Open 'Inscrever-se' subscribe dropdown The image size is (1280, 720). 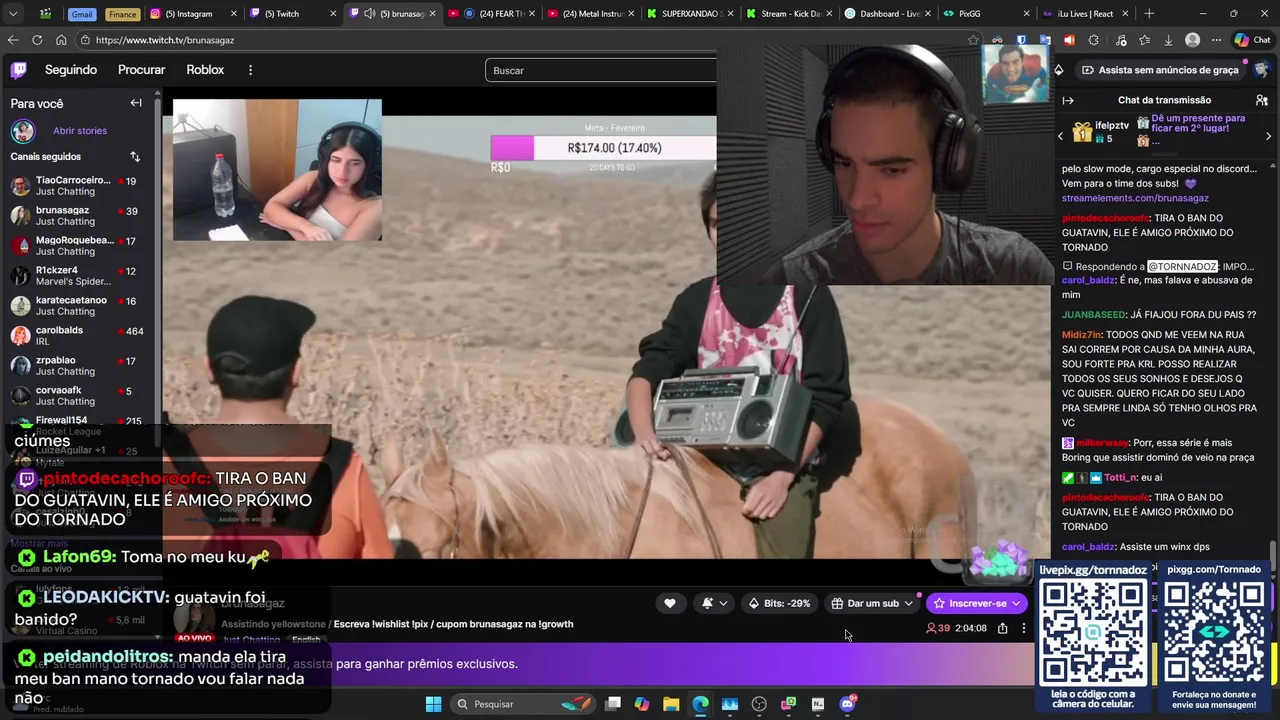coord(976,603)
